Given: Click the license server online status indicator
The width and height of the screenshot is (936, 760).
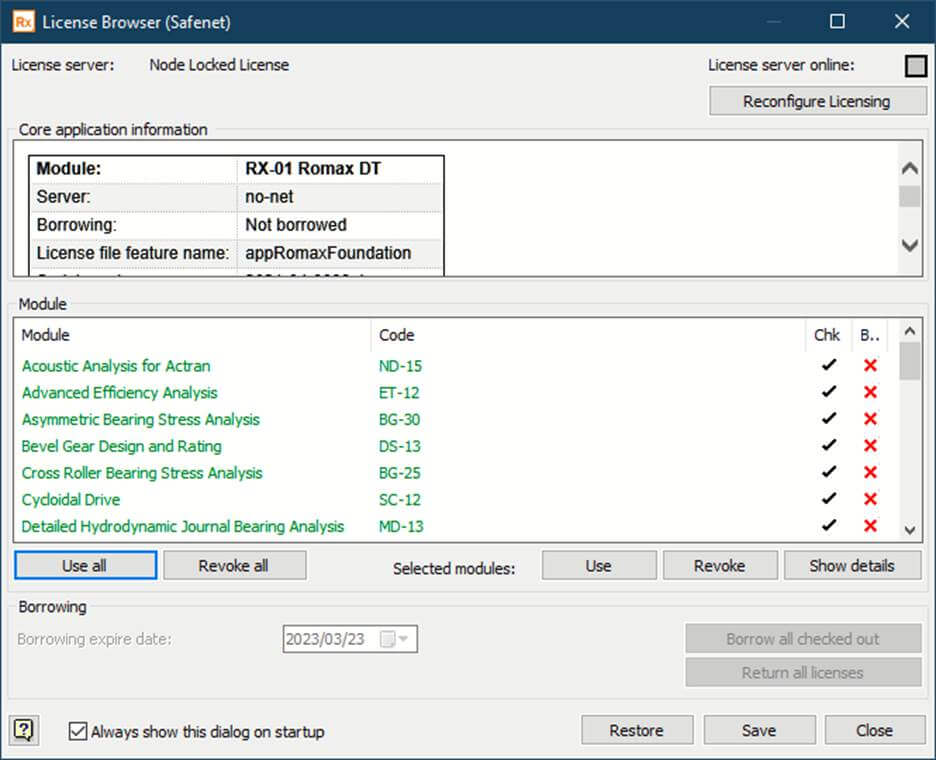Looking at the screenshot, I should pyautogui.click(x=916, y=66).
